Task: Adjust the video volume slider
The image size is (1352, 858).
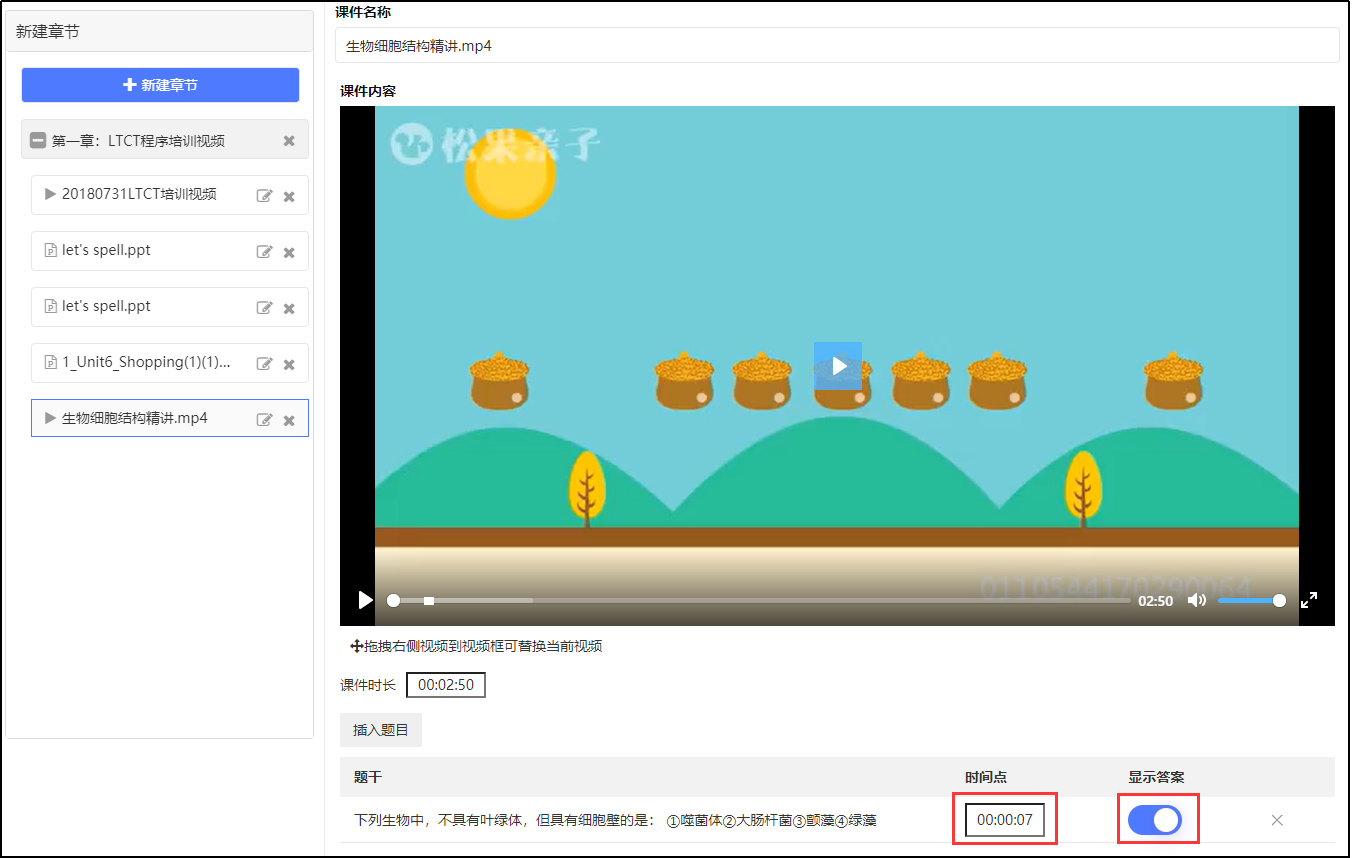Action: (x=1250, y=601)
